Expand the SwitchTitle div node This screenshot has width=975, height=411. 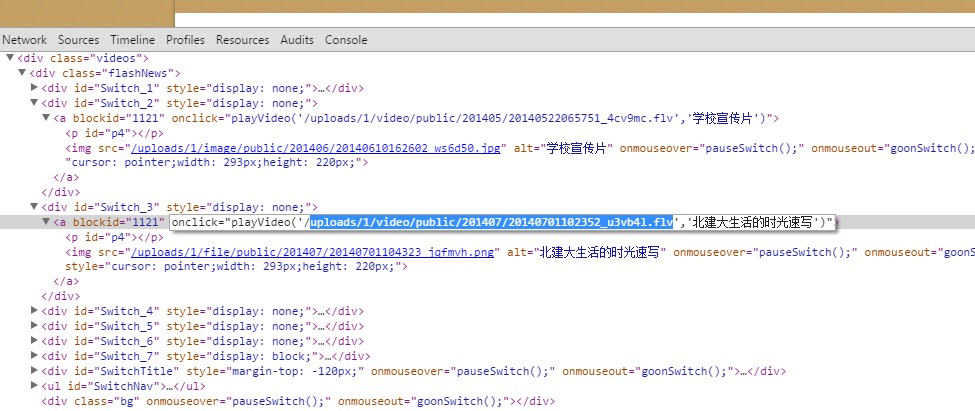(34, 371)
